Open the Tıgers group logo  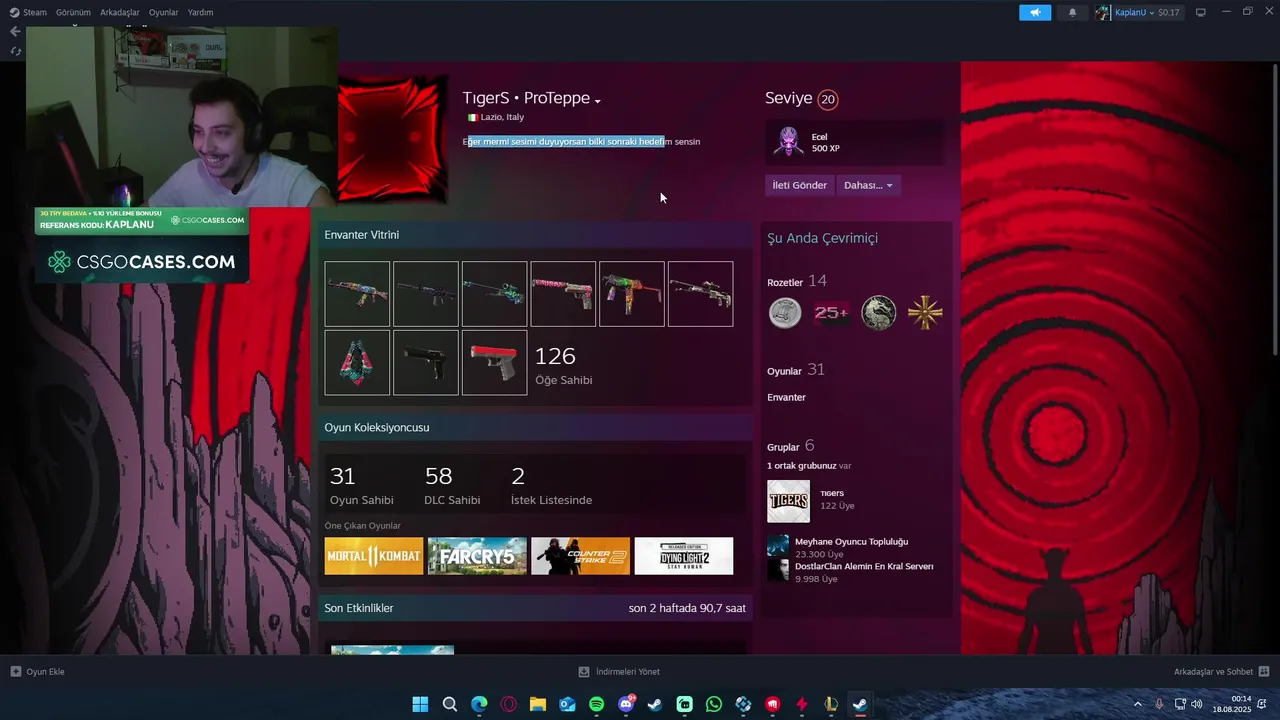(x=788, y=501)
